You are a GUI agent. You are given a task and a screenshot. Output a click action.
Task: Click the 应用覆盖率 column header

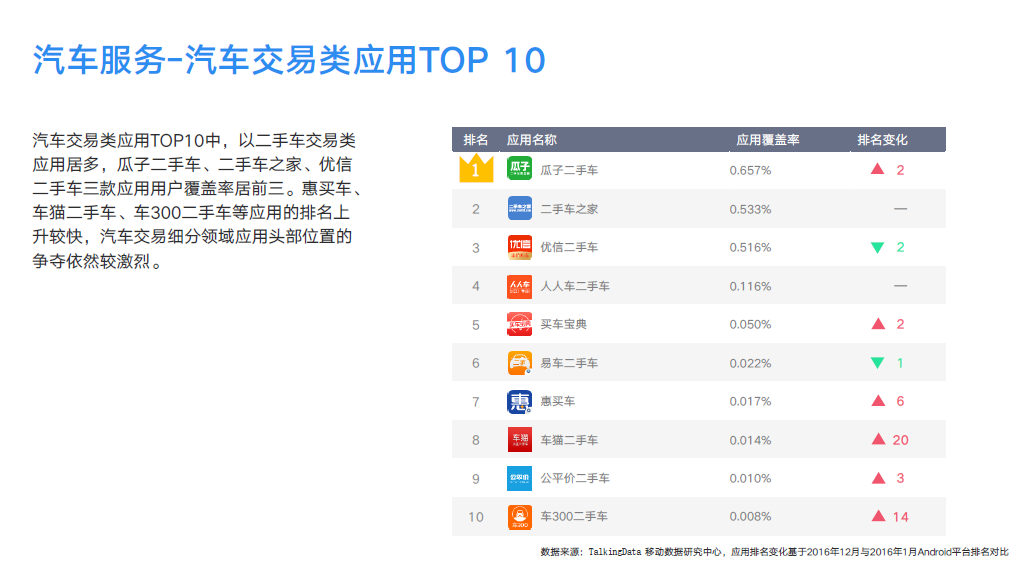pyautogui.click(x=767, y=140)
